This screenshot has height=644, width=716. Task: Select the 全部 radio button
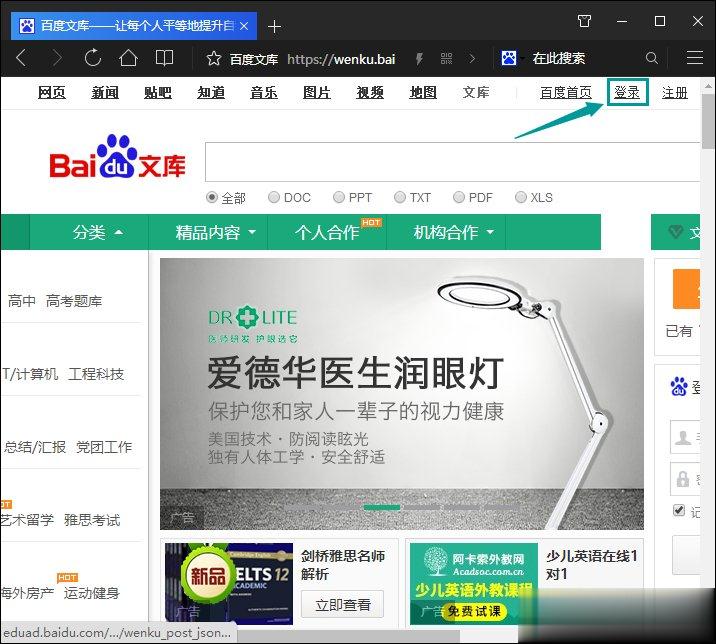211,197
